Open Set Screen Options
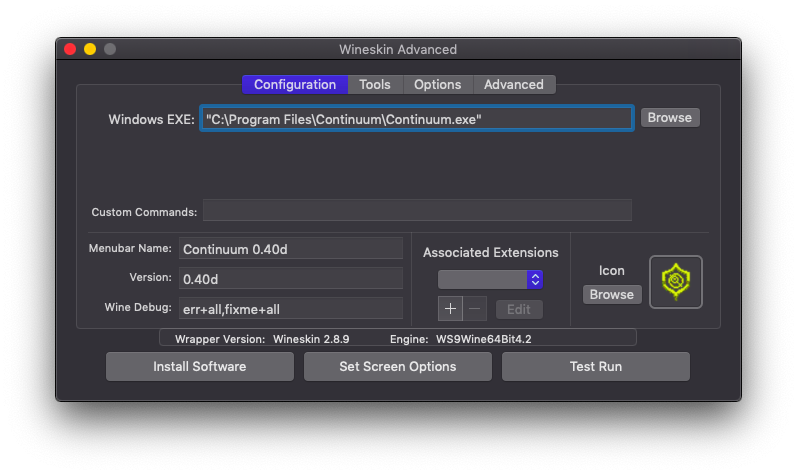 coord(397,366)
